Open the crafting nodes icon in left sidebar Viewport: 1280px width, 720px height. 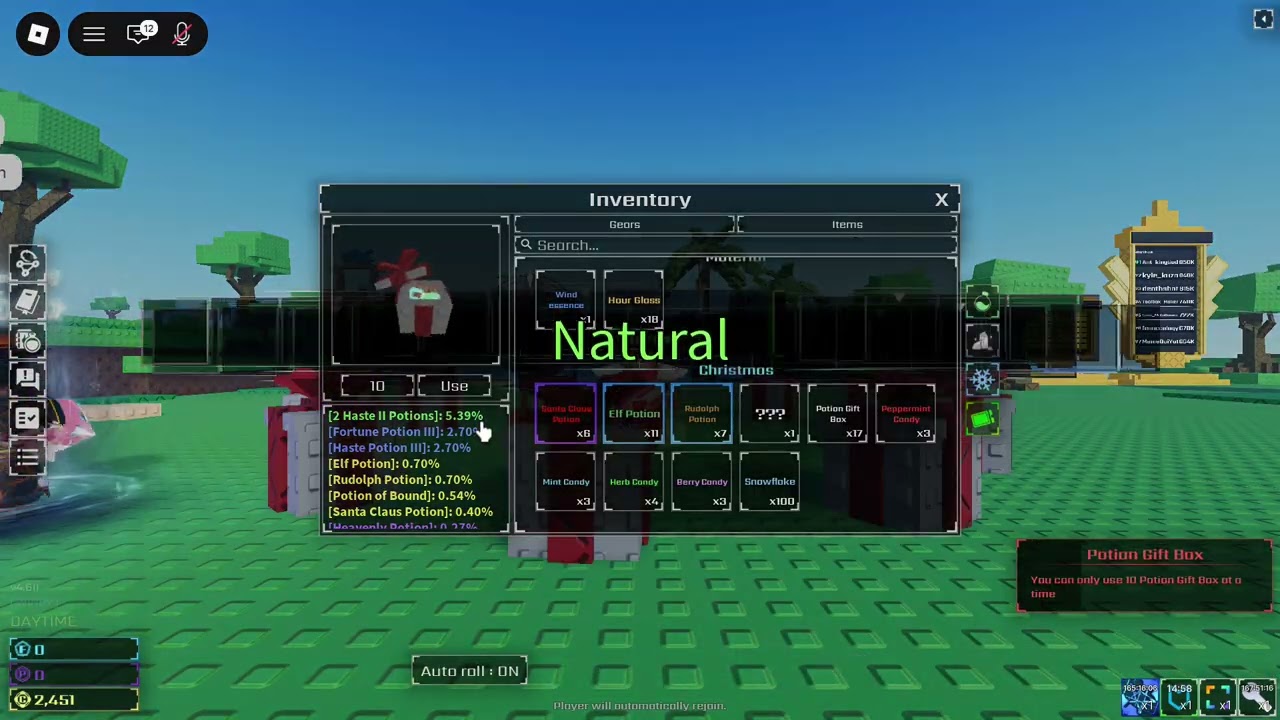coord(27,262)
